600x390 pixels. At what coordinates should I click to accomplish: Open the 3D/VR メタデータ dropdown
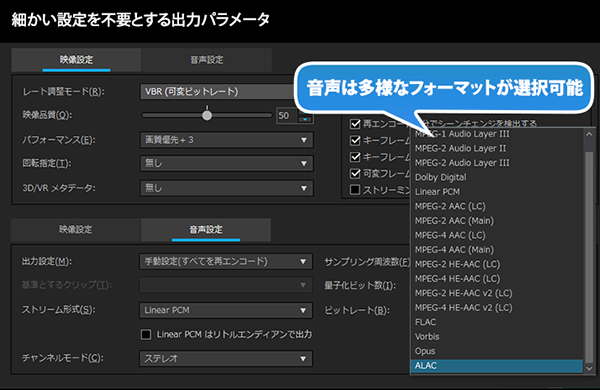pos(227,188)
